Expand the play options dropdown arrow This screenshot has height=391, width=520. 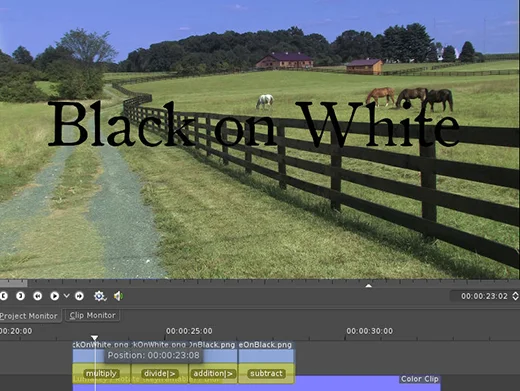coord(66,295)
